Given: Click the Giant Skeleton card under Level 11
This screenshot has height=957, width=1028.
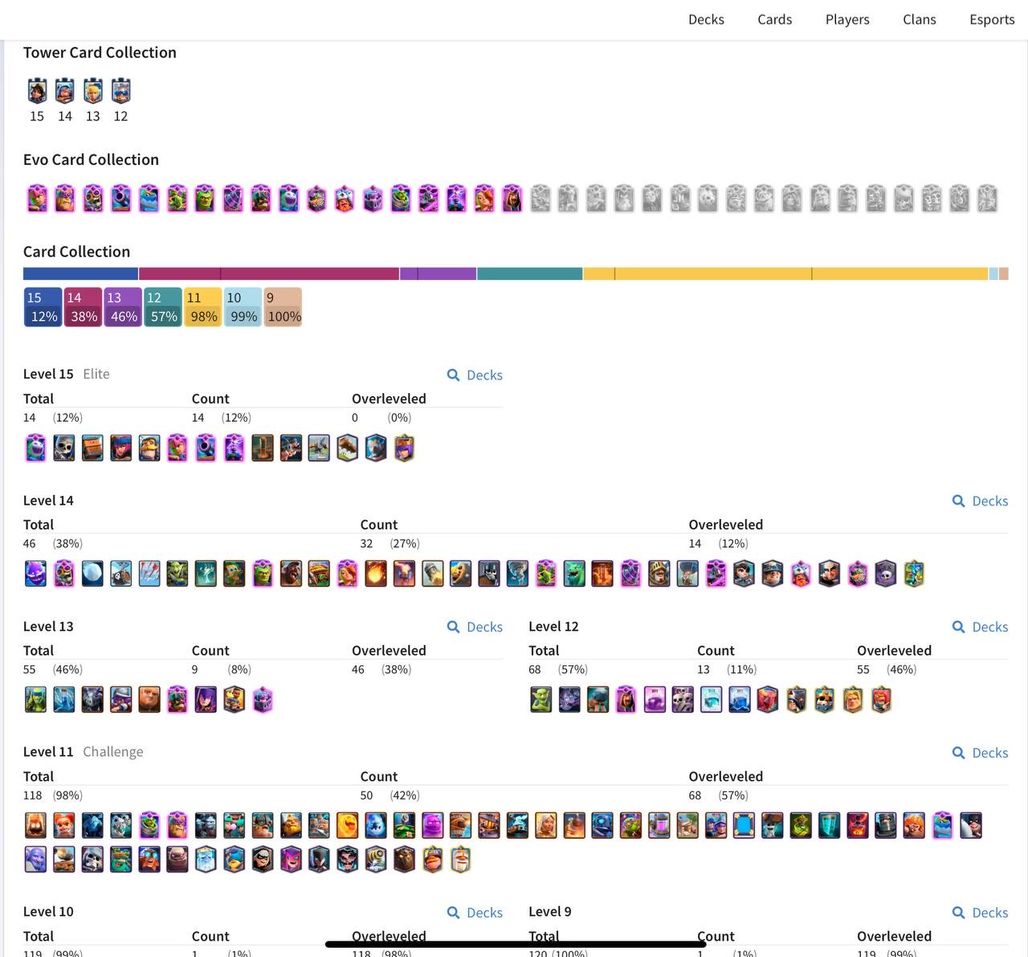Looking at the screenshot, I should point(92,860).
